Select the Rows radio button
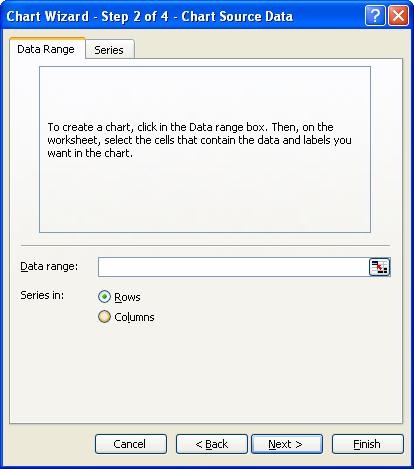 (104, 297)
